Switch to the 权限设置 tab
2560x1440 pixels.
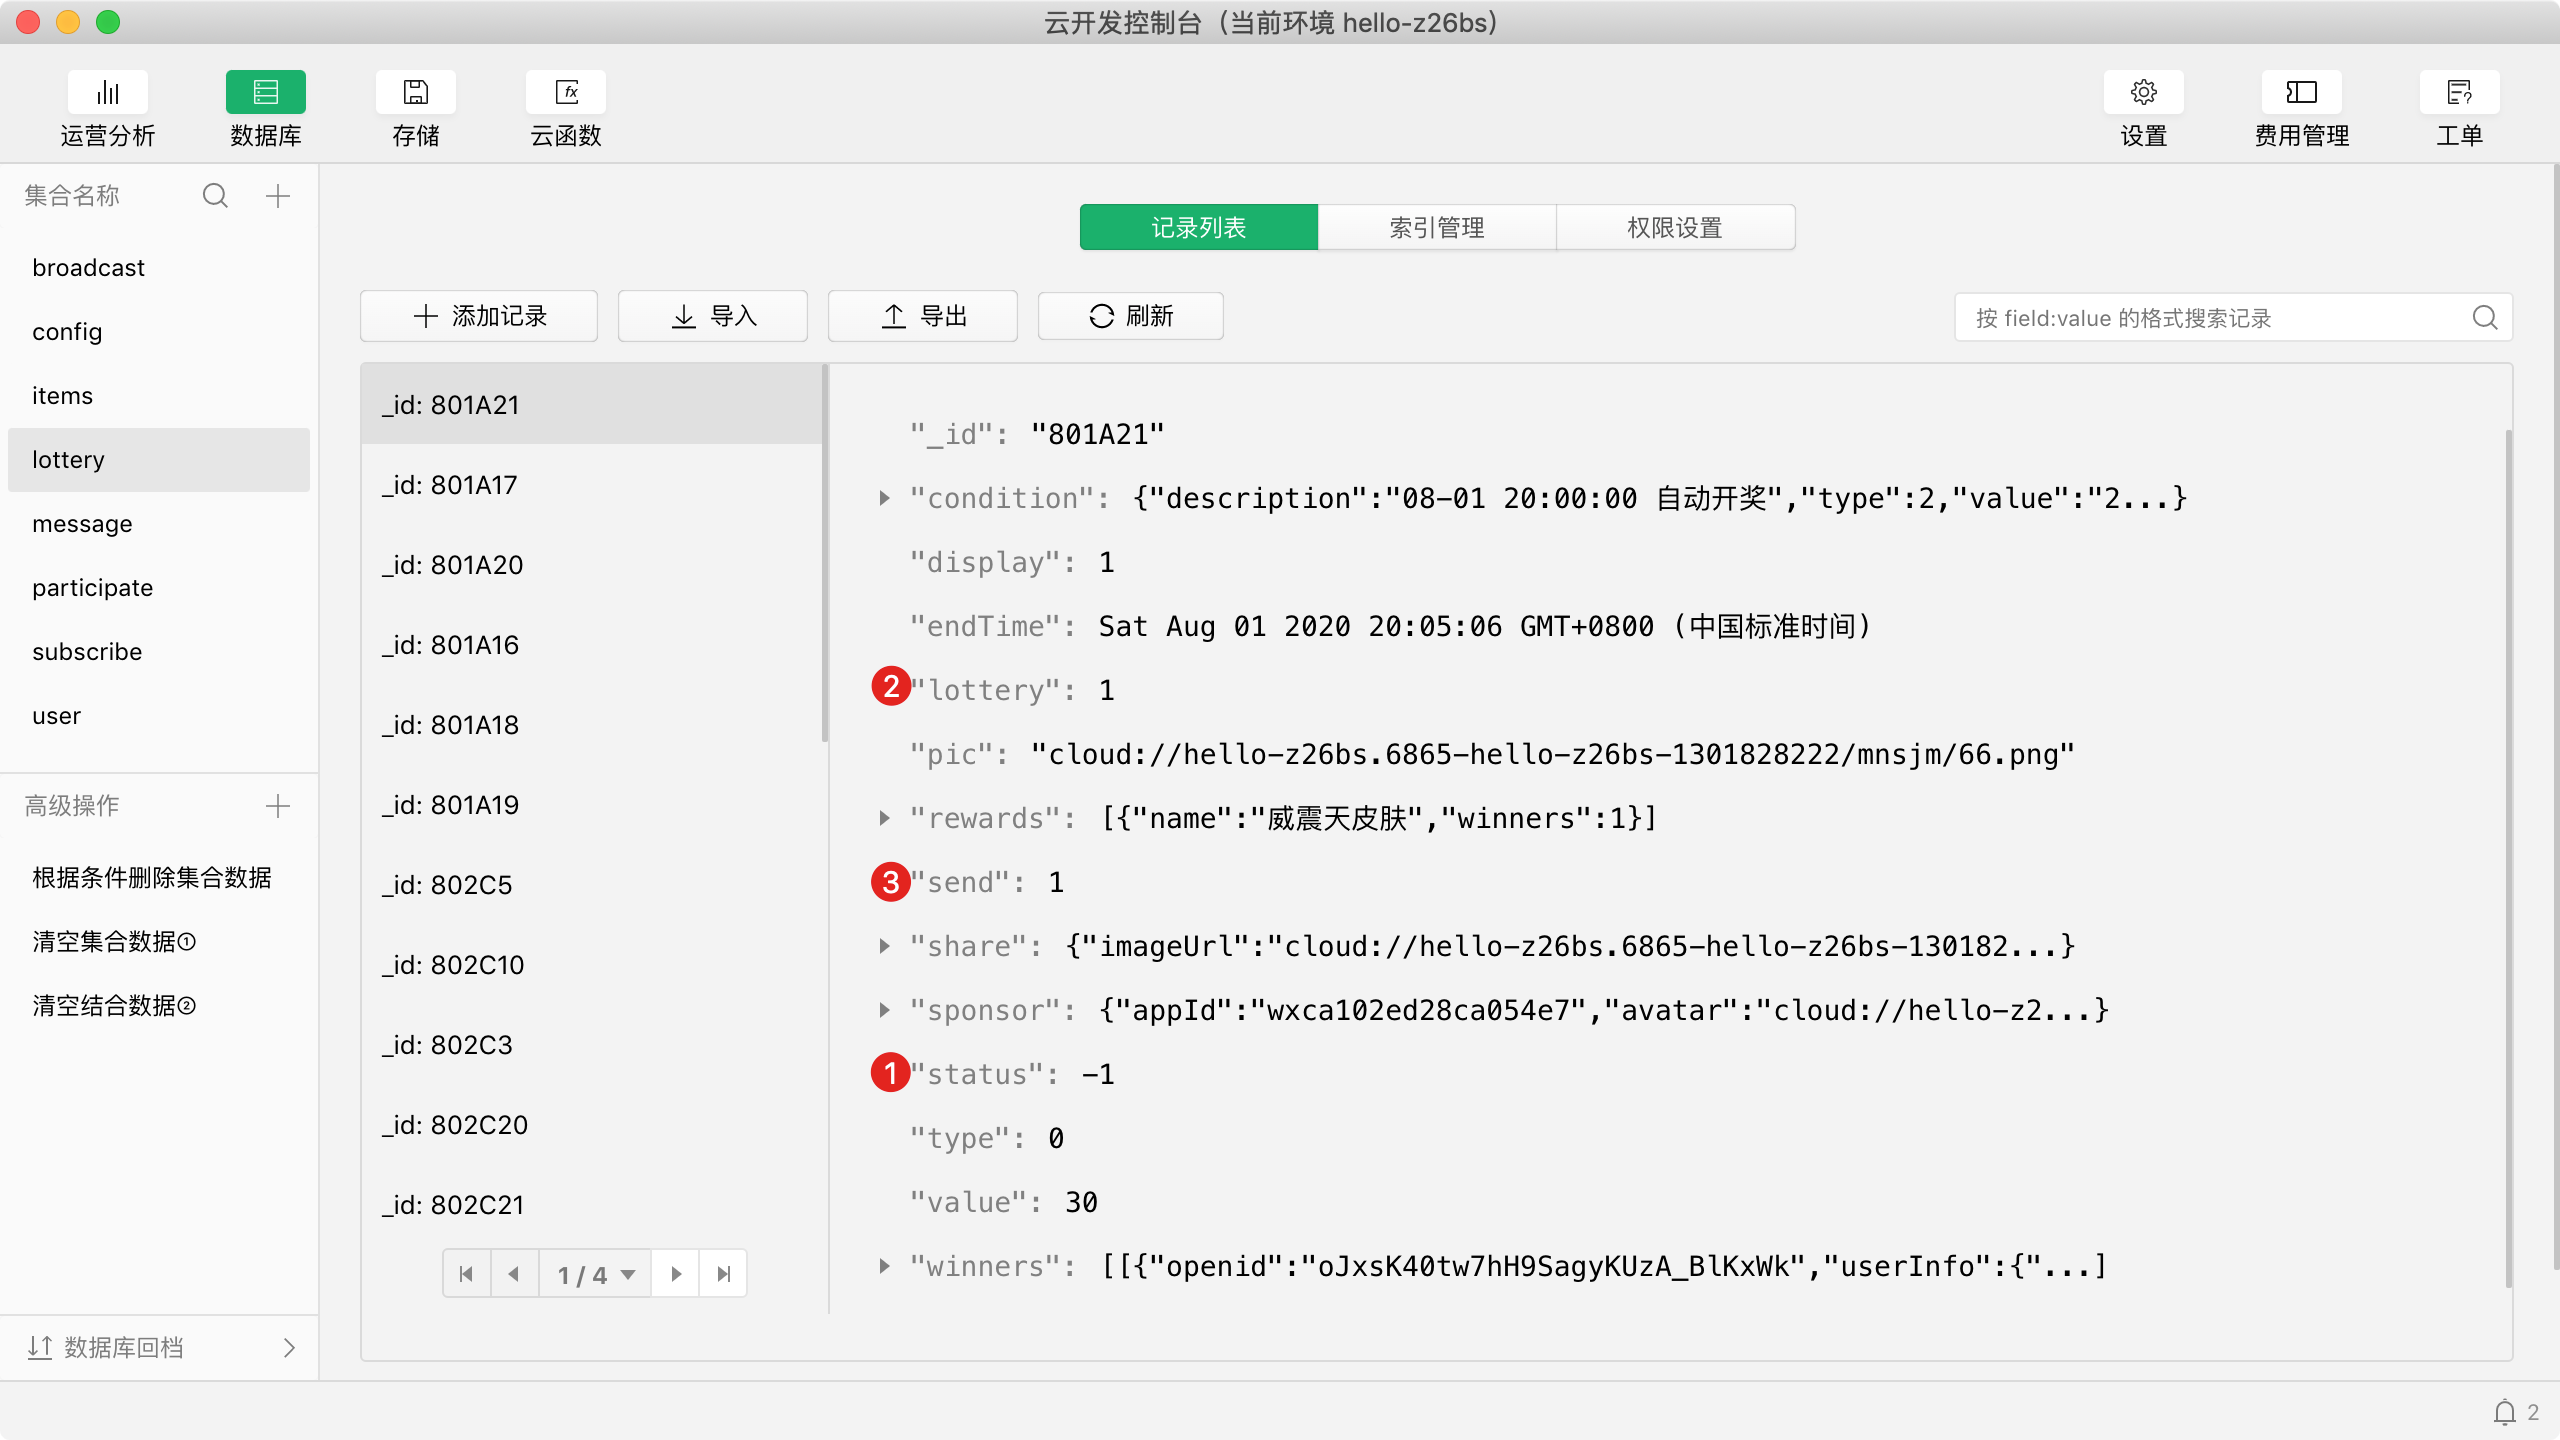coord(1674,228)
